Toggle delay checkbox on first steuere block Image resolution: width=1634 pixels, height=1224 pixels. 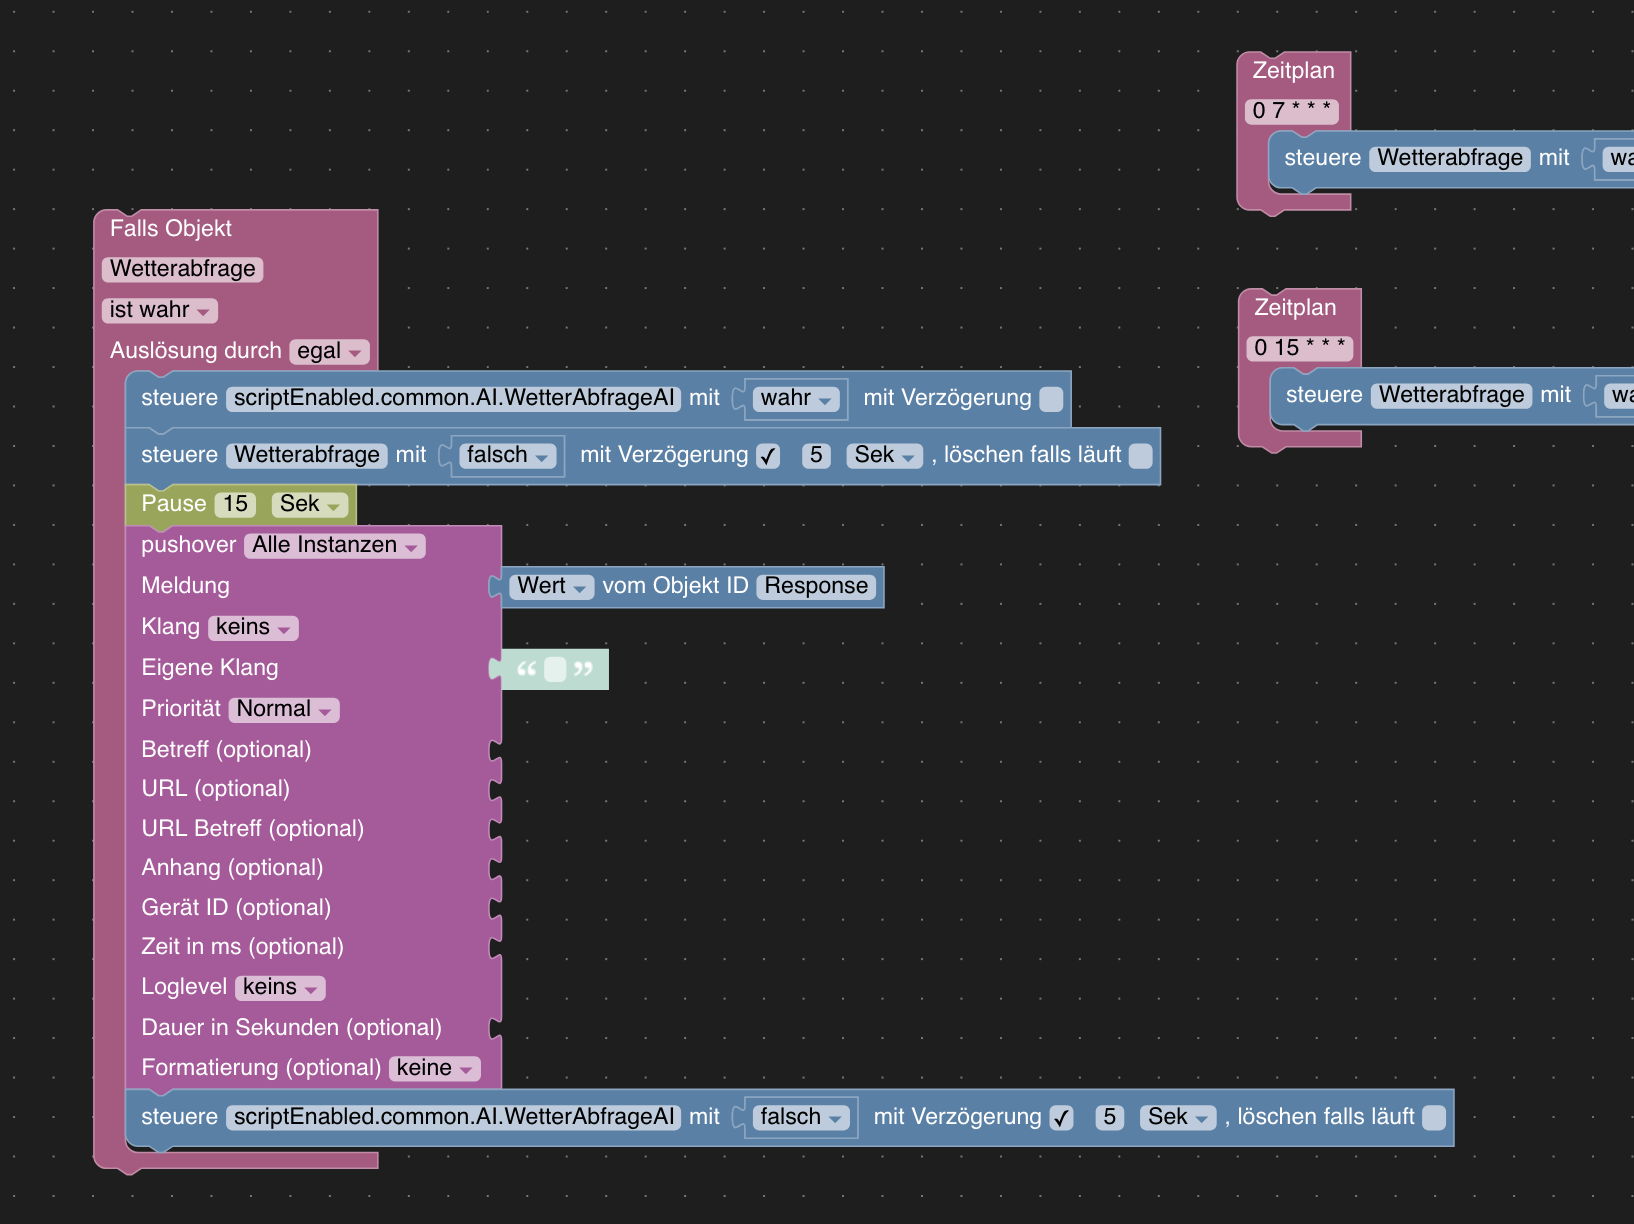pos(1051,399)
